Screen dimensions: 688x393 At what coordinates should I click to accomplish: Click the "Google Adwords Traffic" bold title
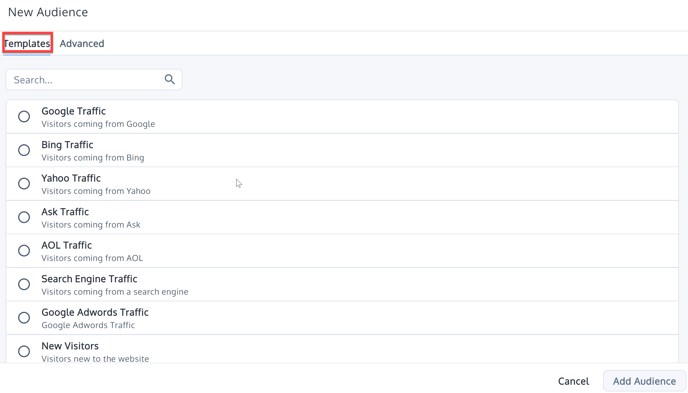[x=95, y=312]
